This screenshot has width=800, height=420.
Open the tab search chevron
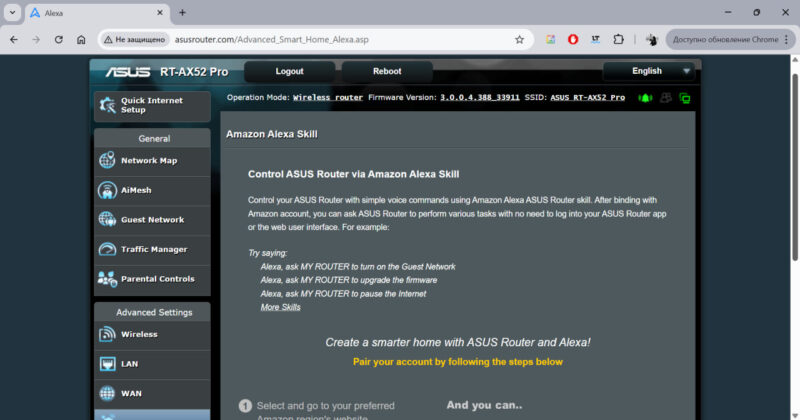click(x=12, y=13)
